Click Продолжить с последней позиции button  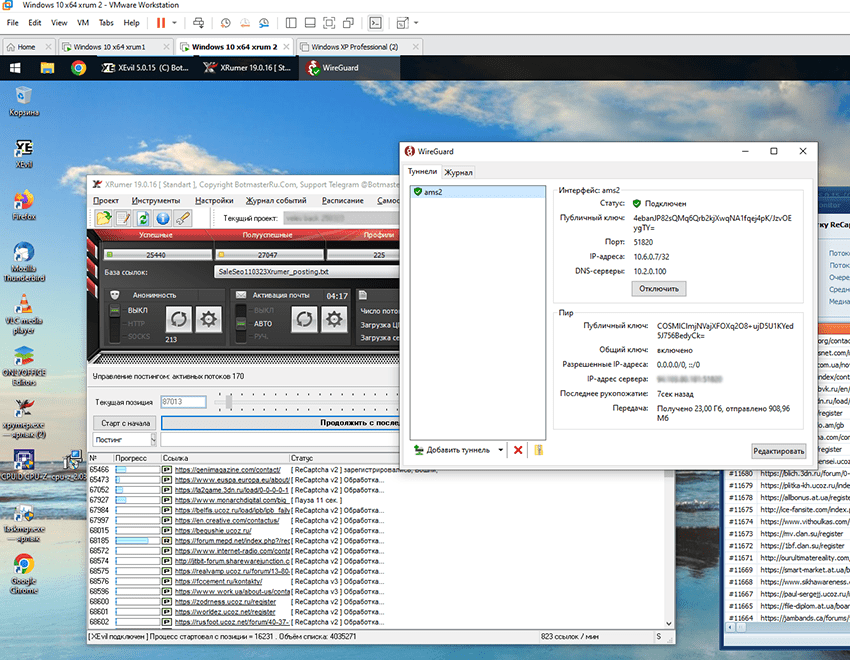(x=280, y=423)
